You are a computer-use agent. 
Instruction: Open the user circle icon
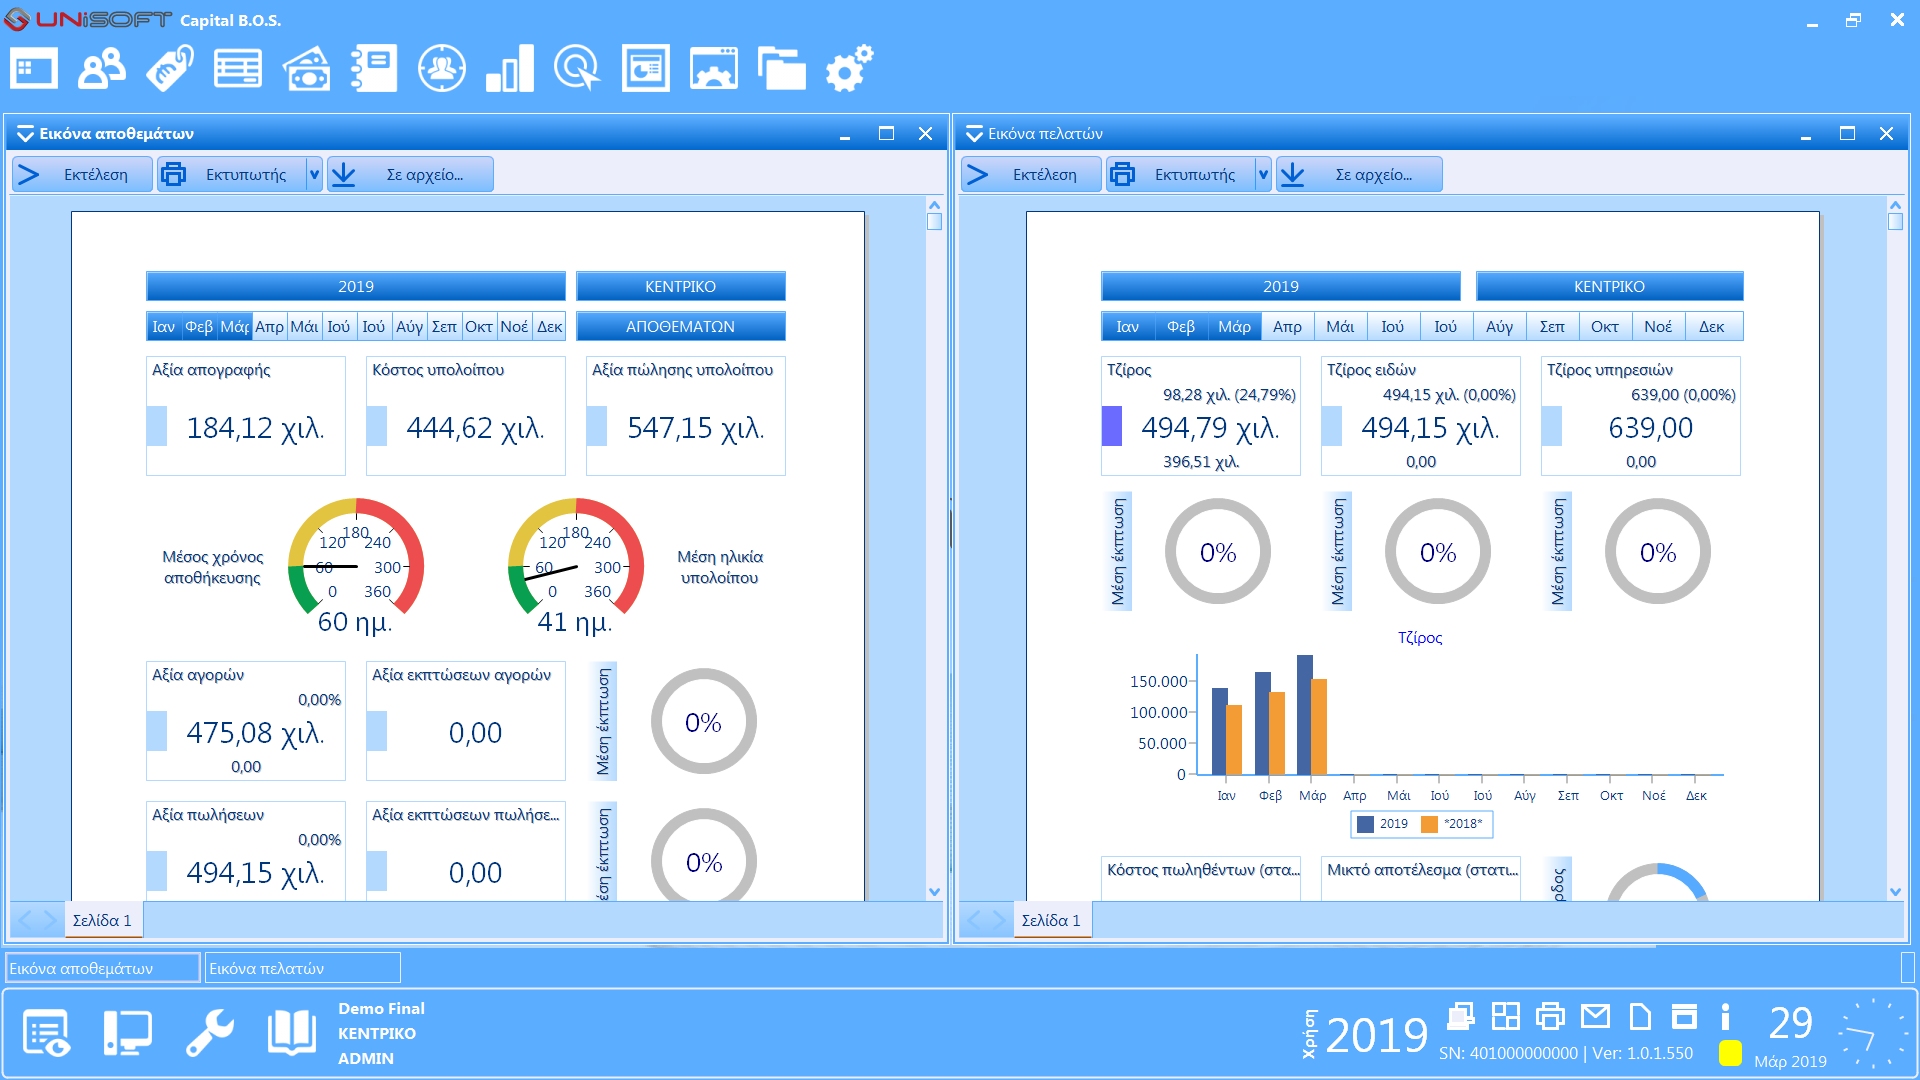[442, 70]
